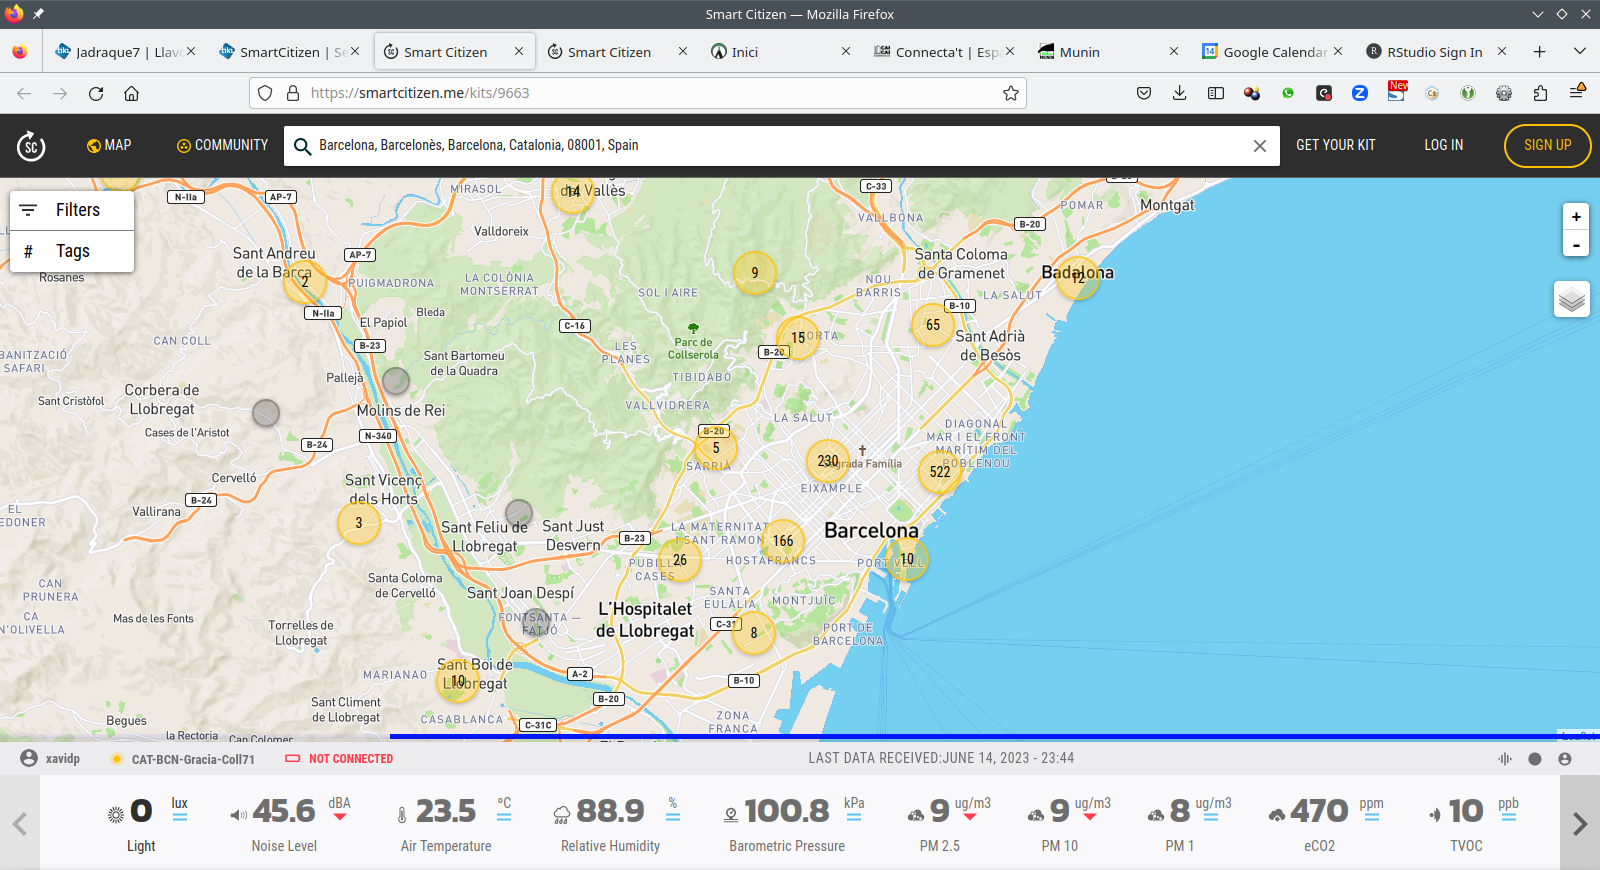
Task: Zoom out on the map
Action: (1576, 244)
